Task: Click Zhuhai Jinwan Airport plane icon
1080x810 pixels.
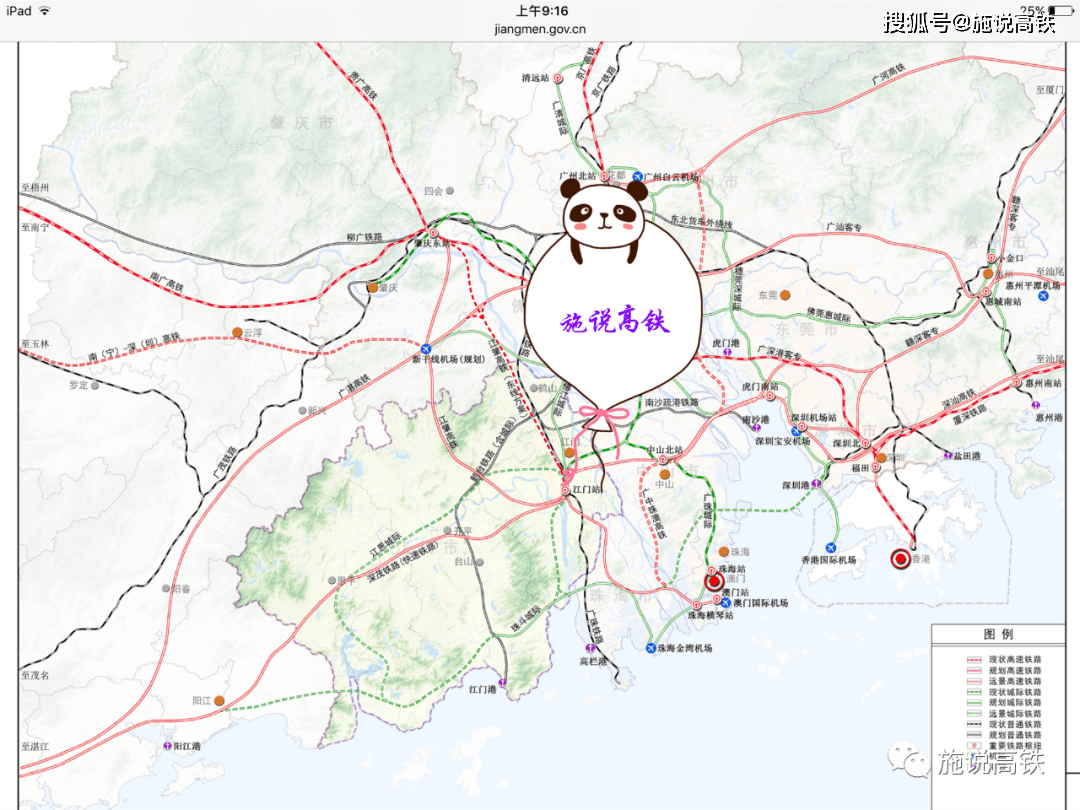Action: point(650,648)
